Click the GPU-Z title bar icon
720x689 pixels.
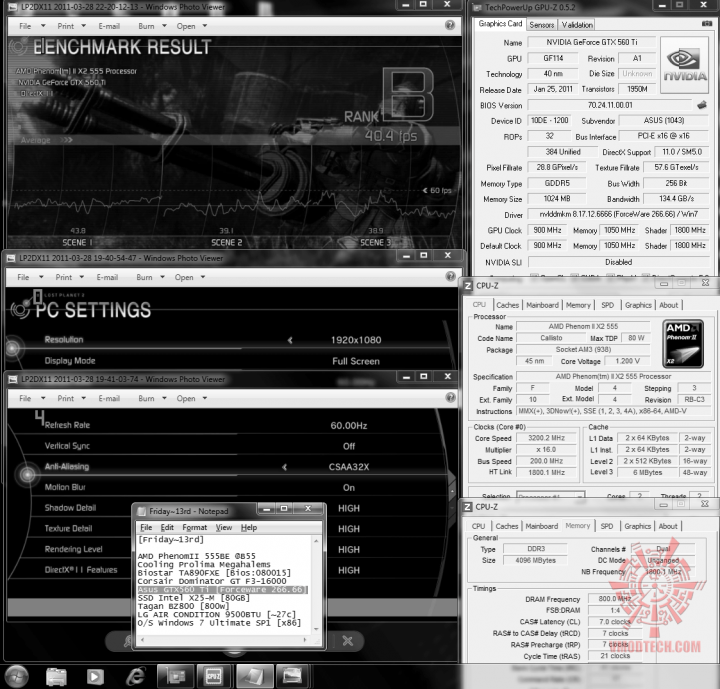point(478,7)
